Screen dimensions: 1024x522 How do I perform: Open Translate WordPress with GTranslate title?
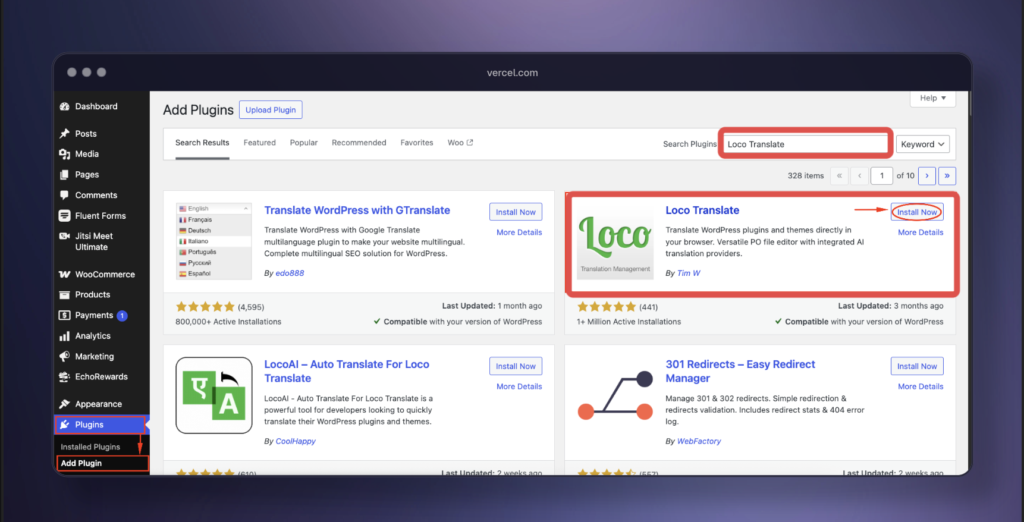357,210
